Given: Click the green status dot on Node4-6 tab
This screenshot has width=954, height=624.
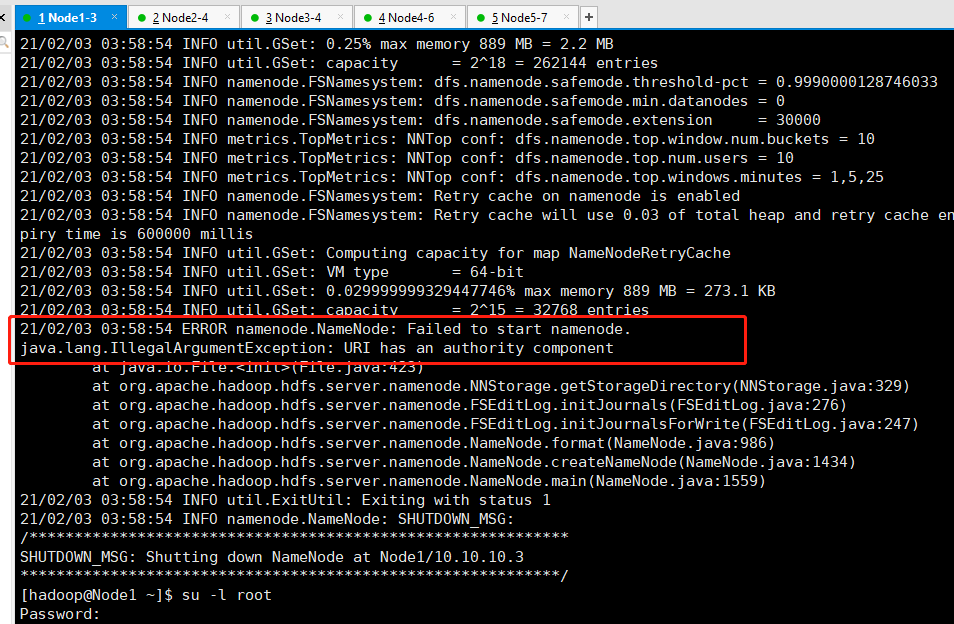Looking at the screenshot, I should pyautogui.click(x=367, y=18).
